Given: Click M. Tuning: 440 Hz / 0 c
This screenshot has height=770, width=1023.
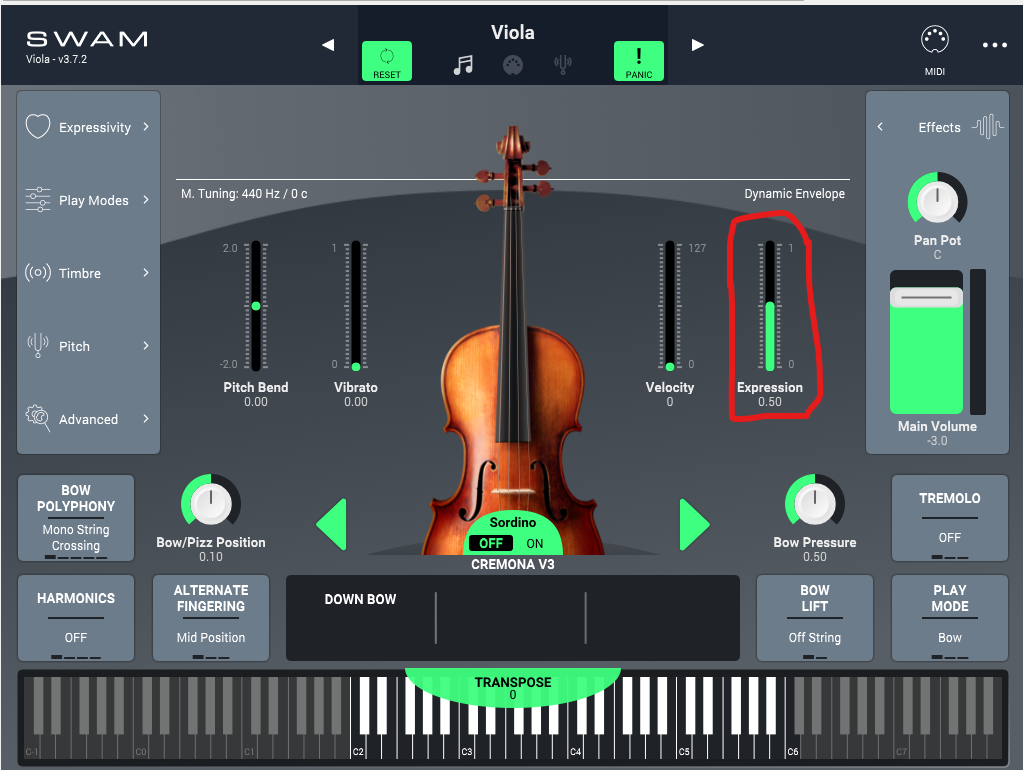Looking at the screenshot, I should (x=244, y=194).
